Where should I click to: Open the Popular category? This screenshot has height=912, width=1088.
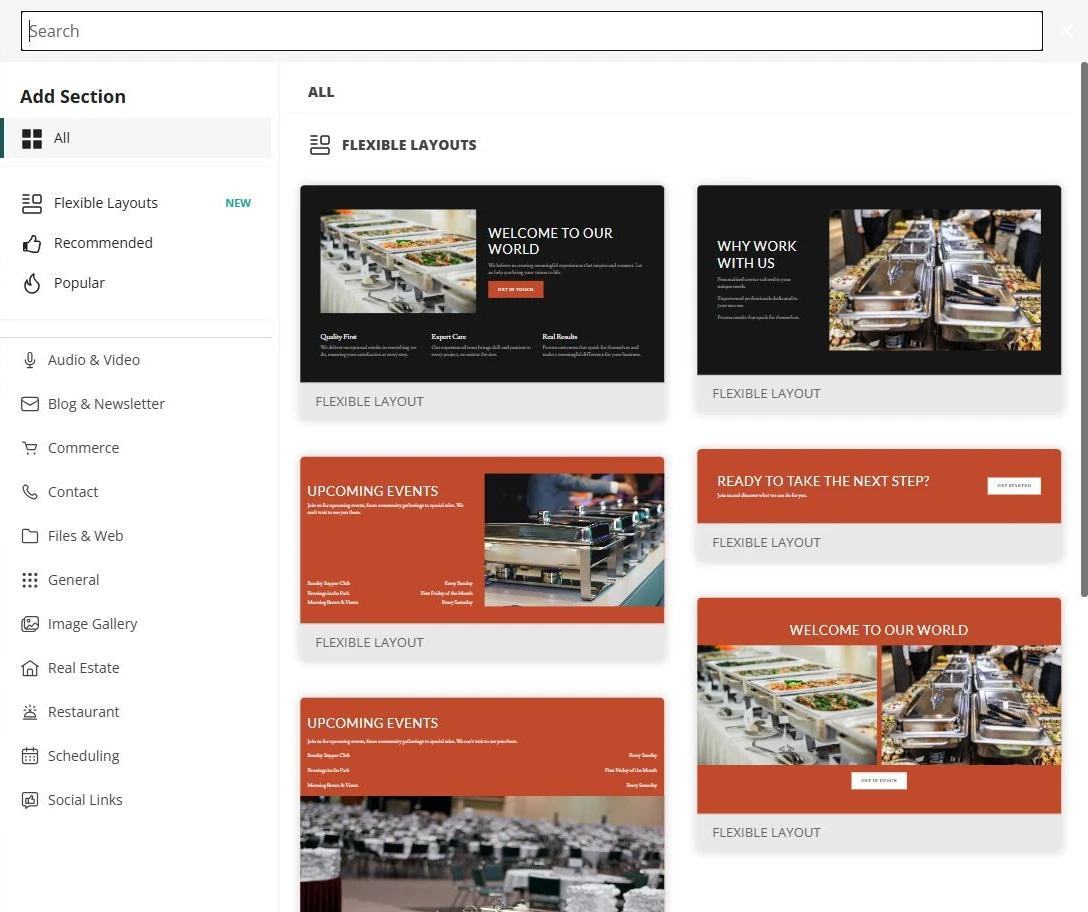click(137, 283)
